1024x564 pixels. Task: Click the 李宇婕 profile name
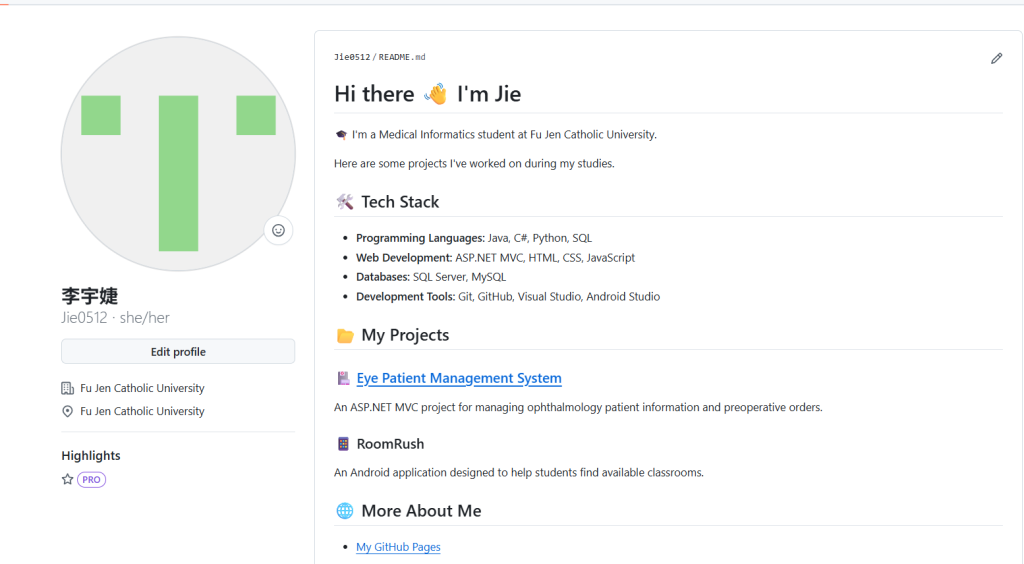click(x=90, y=296)
